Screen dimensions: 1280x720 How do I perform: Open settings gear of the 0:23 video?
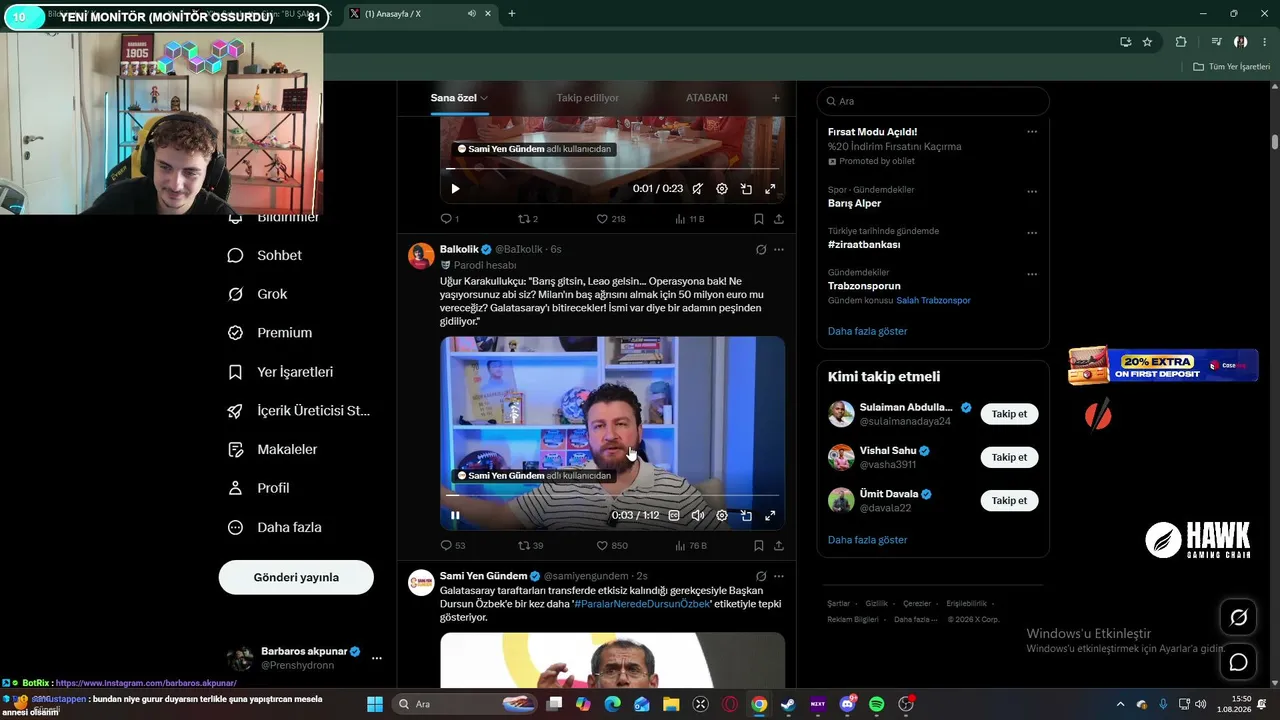722,189
